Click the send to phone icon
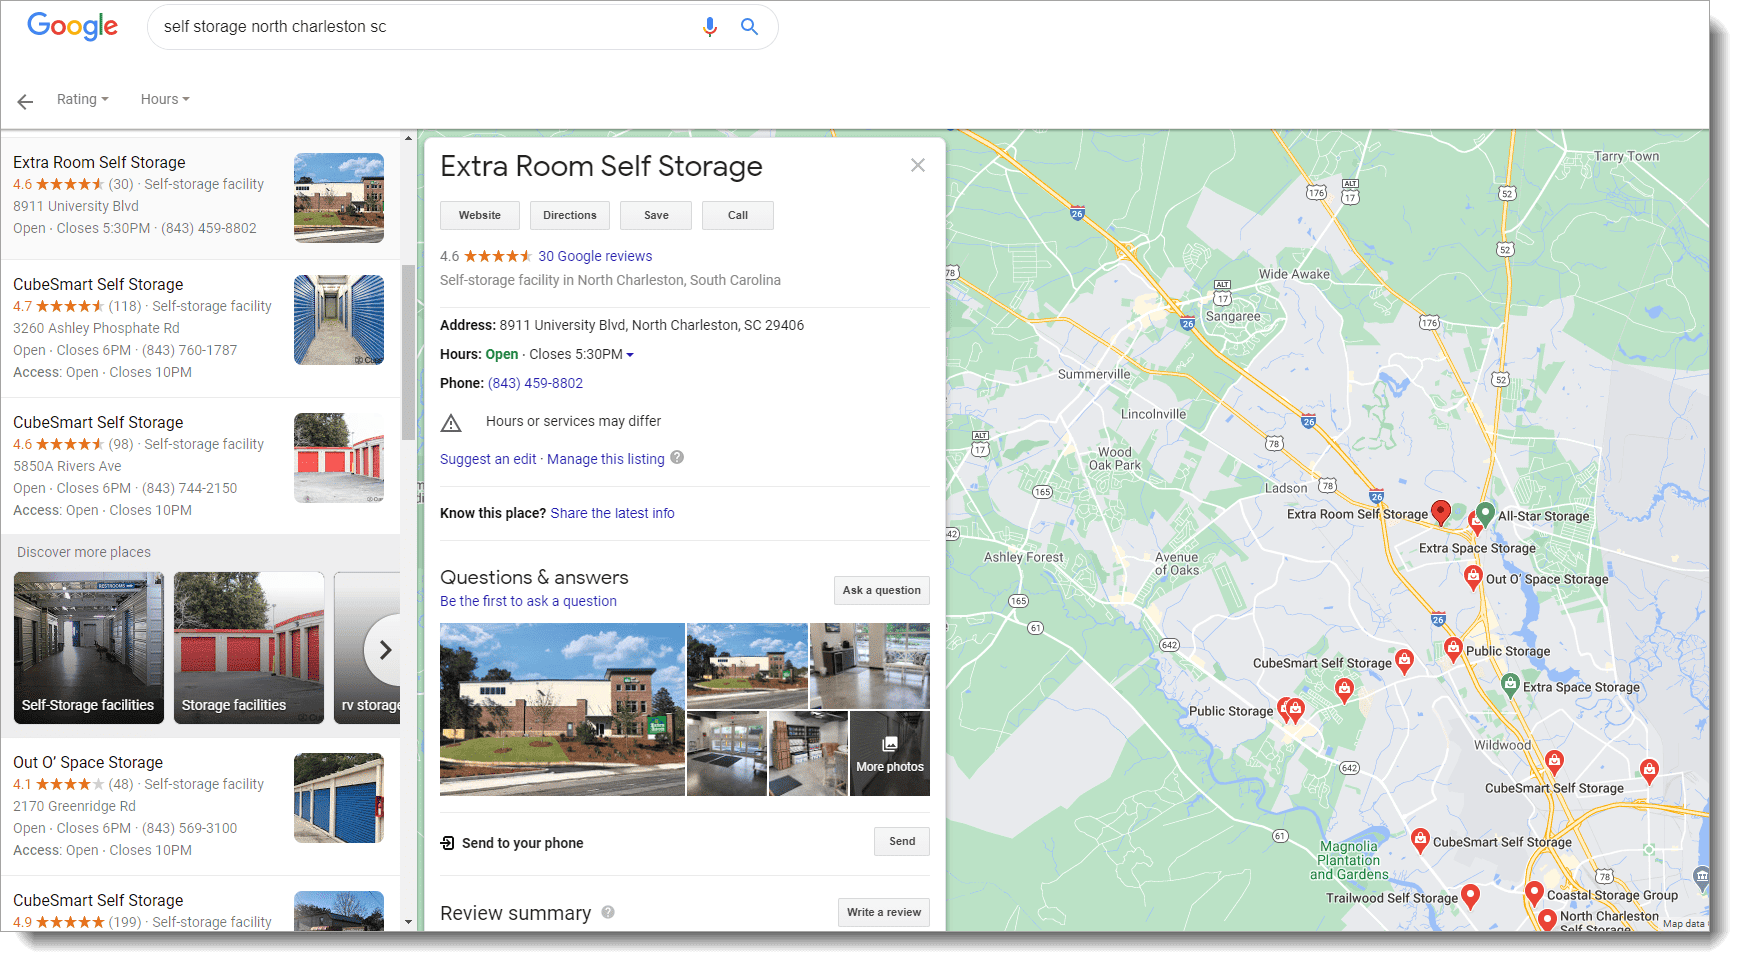This screenshot has width=1745, height=967. pyautogui.click(x=447, y=843)
